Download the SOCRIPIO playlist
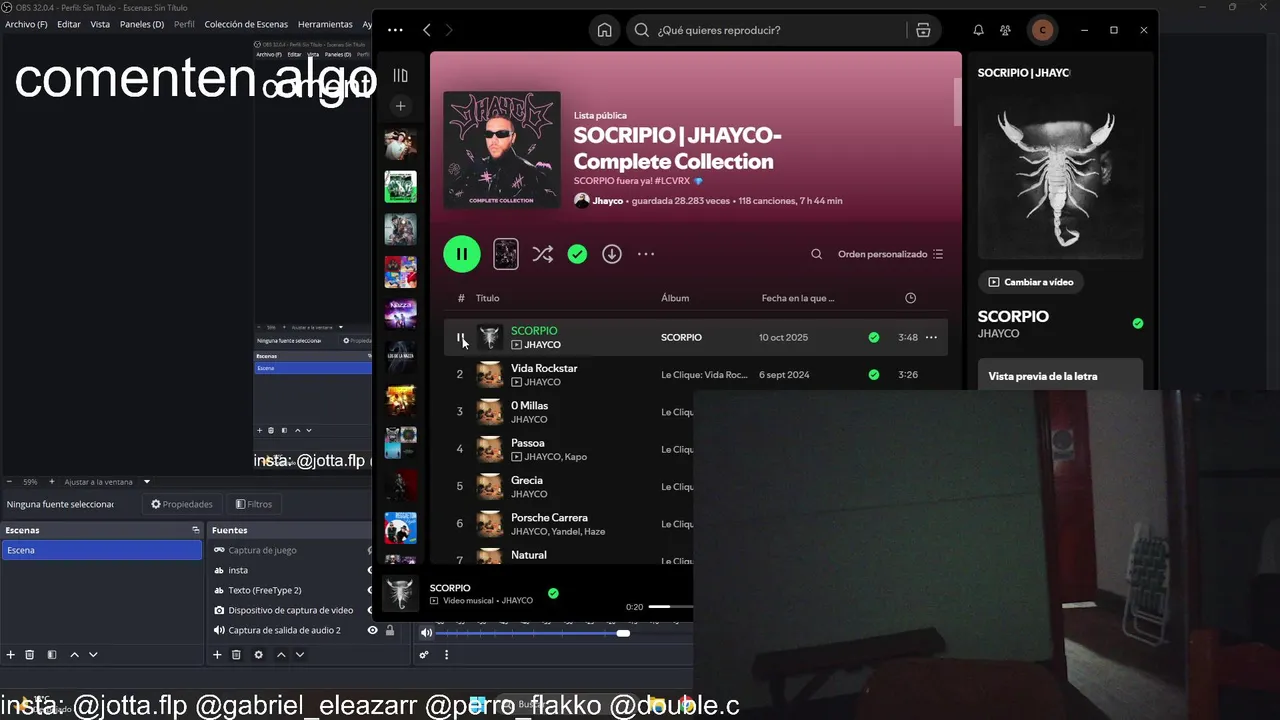This screenshot has width=1280, height=720. click(x=612, y=254)
